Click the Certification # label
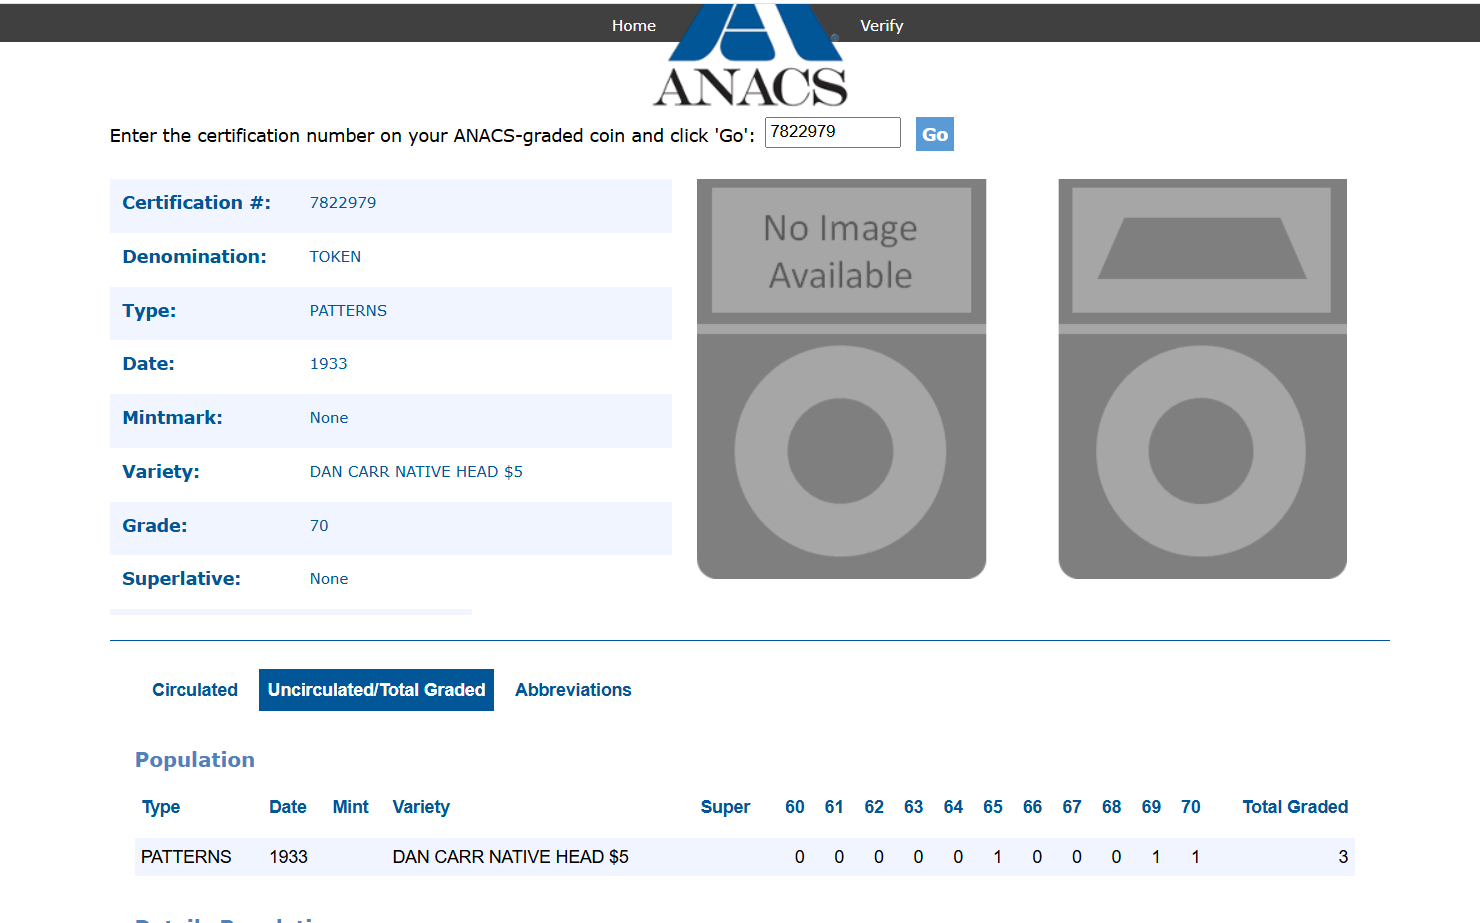The height and width of the screenshot is (923, 1480). click(x=197, y=203)
